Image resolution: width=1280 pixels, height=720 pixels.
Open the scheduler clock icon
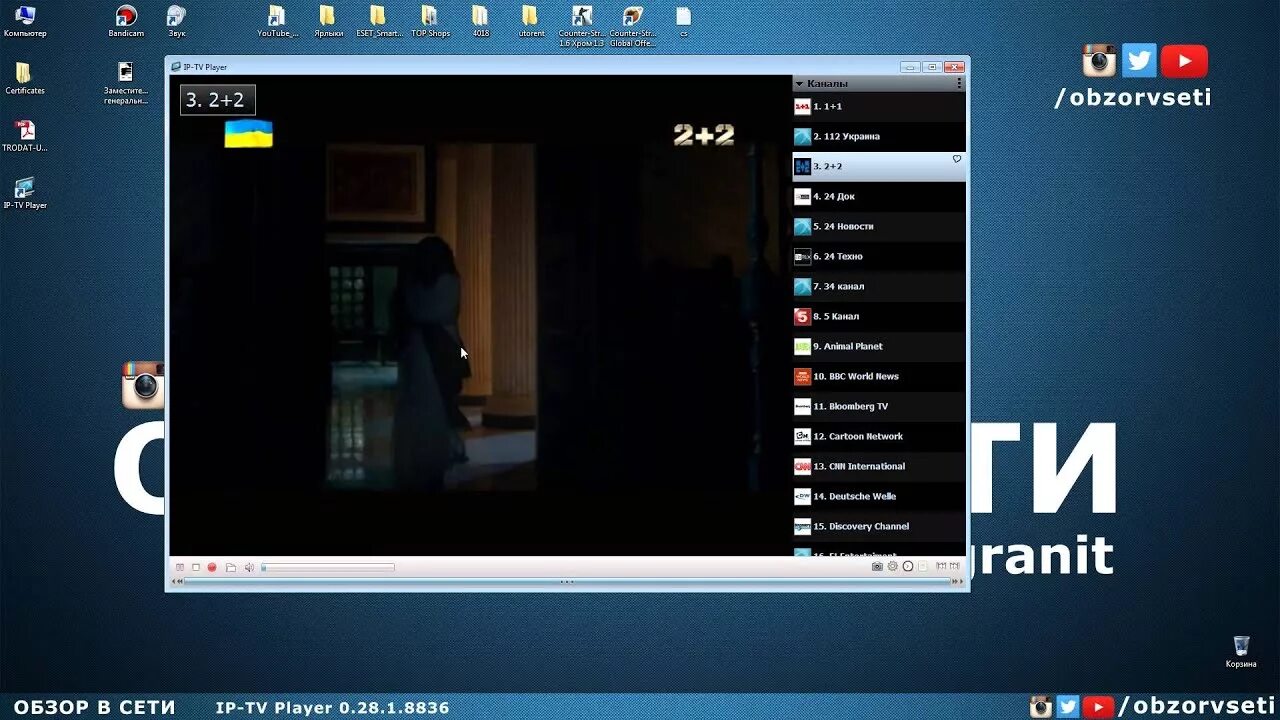[x=908, y=566]
